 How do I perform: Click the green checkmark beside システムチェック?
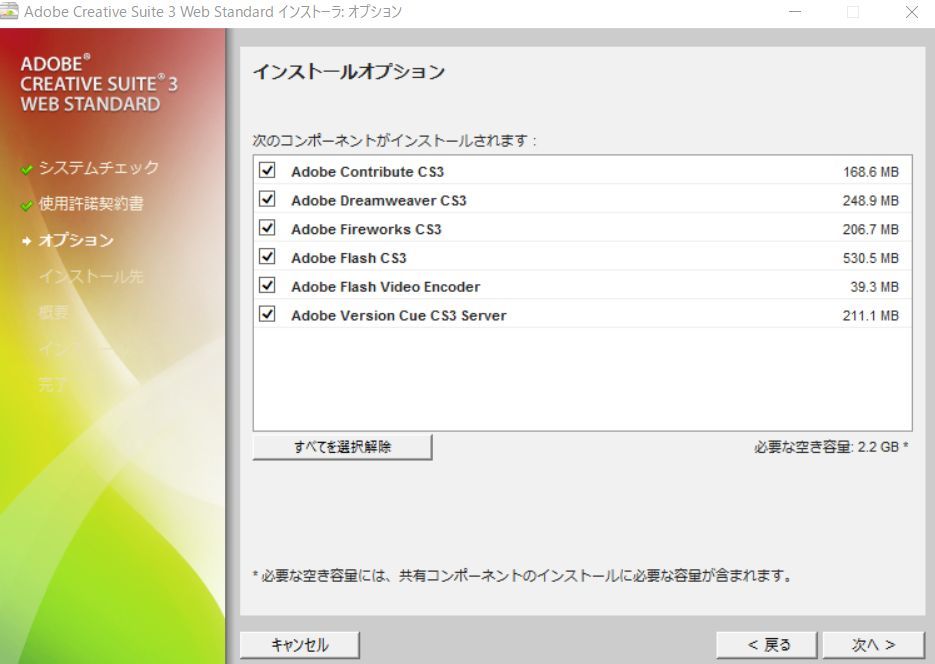click(x=26, y=170)
